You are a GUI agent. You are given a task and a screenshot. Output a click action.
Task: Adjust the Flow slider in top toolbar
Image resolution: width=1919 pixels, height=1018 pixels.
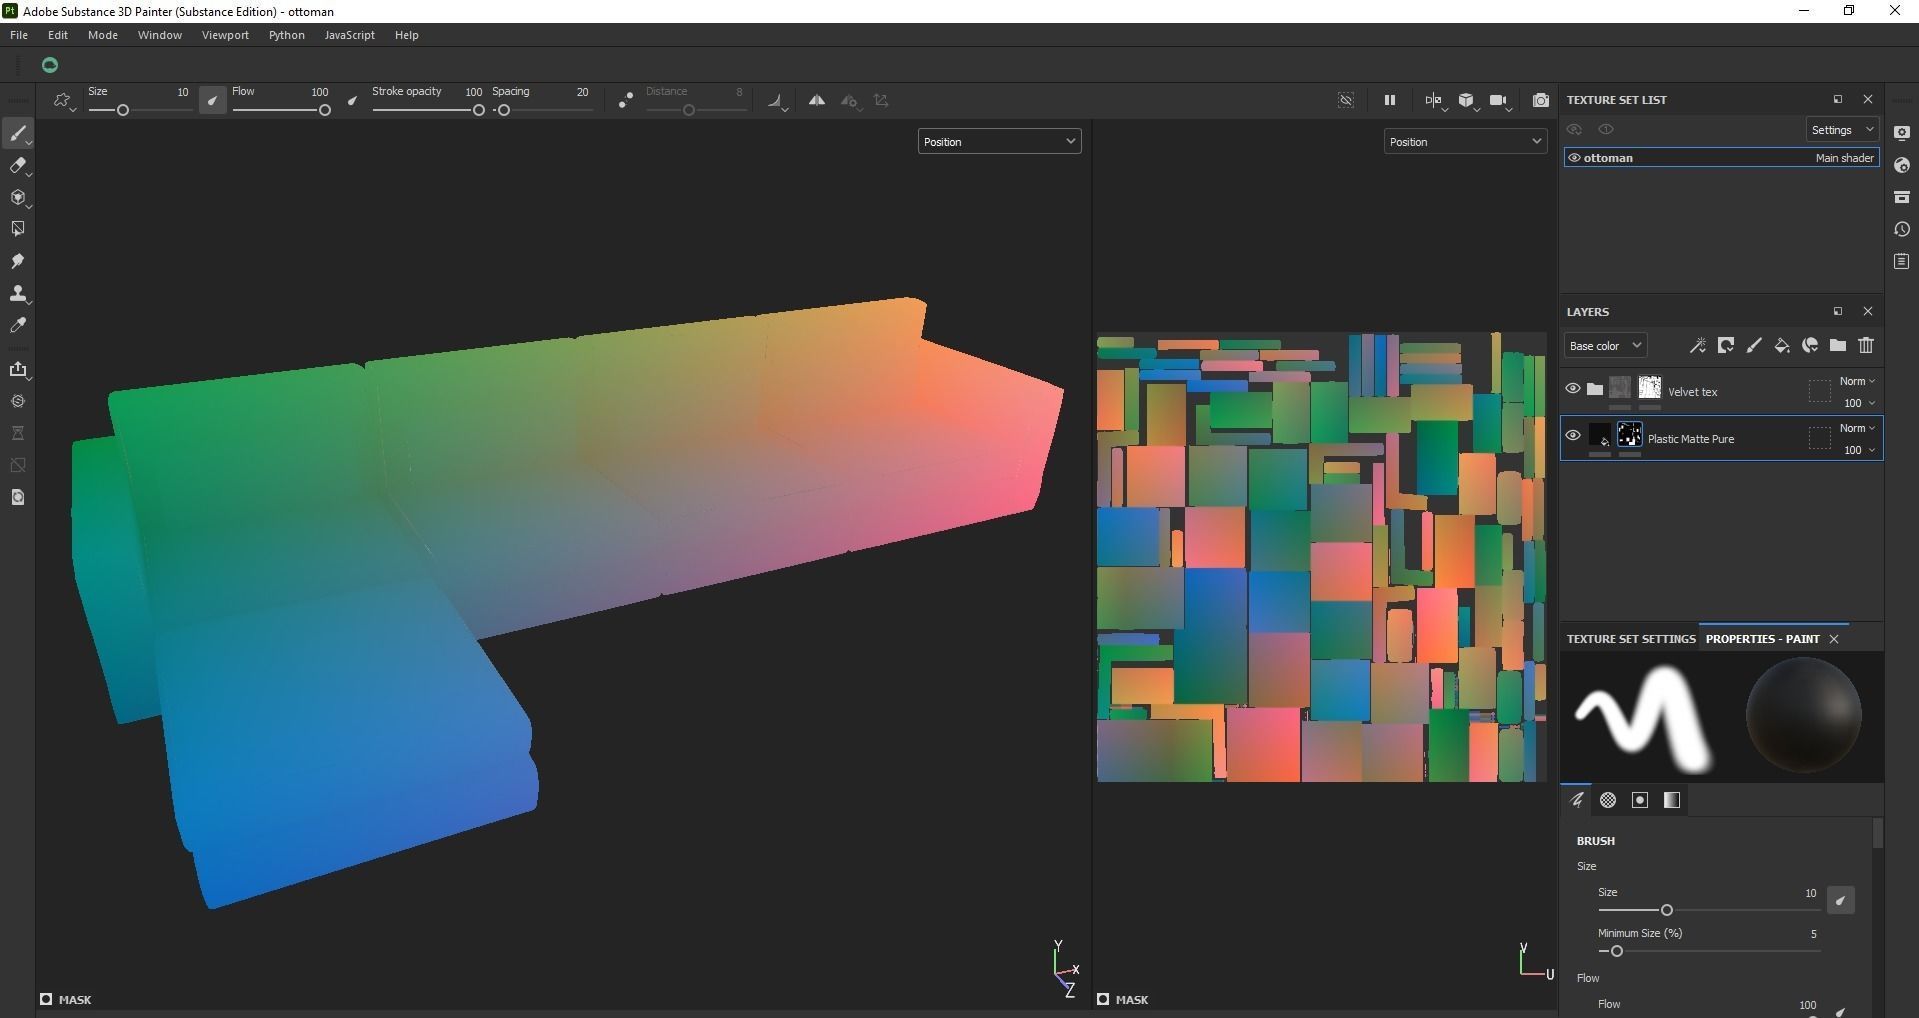coord(281,110)
